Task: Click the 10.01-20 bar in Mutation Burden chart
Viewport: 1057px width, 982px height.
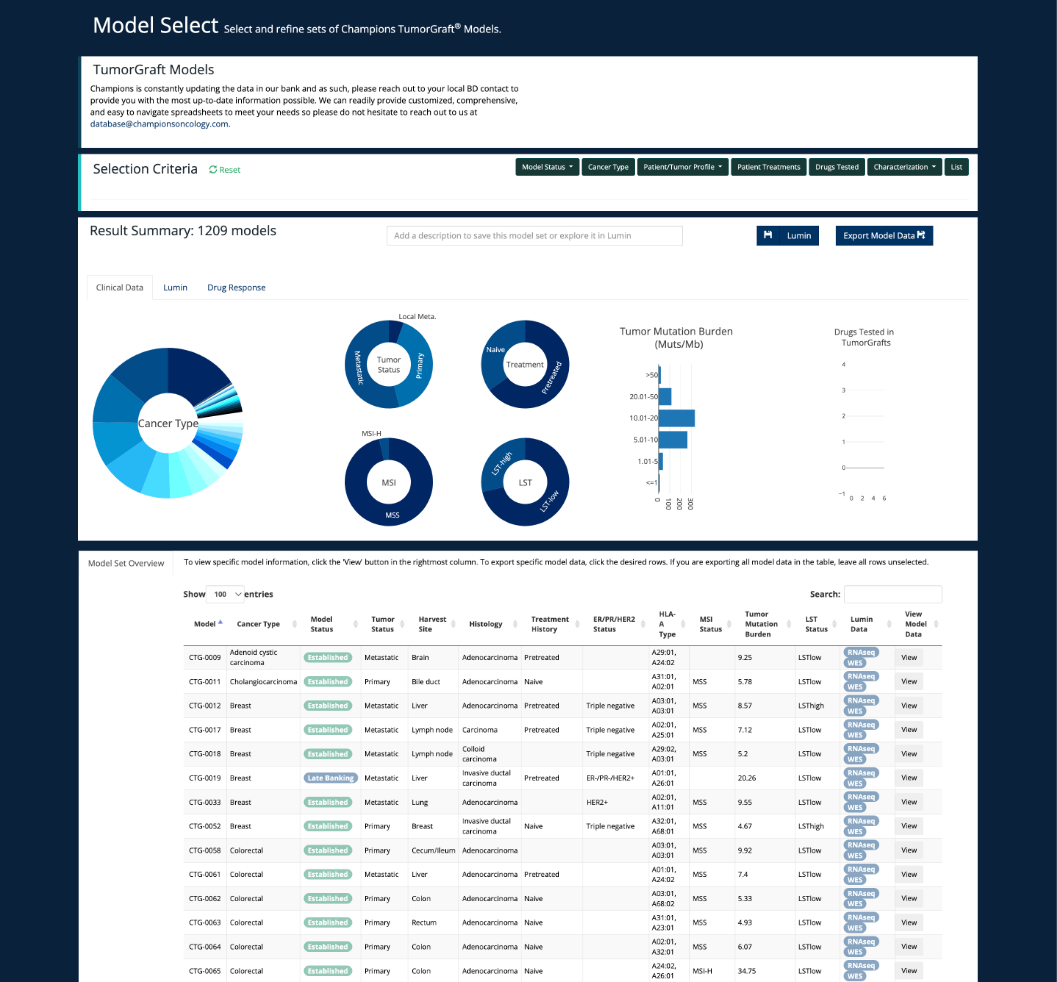Action: tap(676, 418)
